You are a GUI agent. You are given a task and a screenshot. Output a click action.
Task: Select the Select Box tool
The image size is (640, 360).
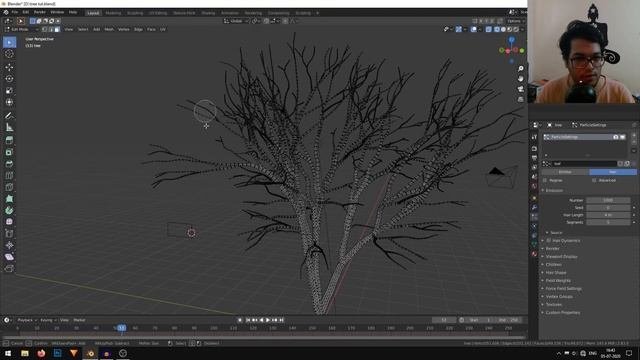point(9,42)
